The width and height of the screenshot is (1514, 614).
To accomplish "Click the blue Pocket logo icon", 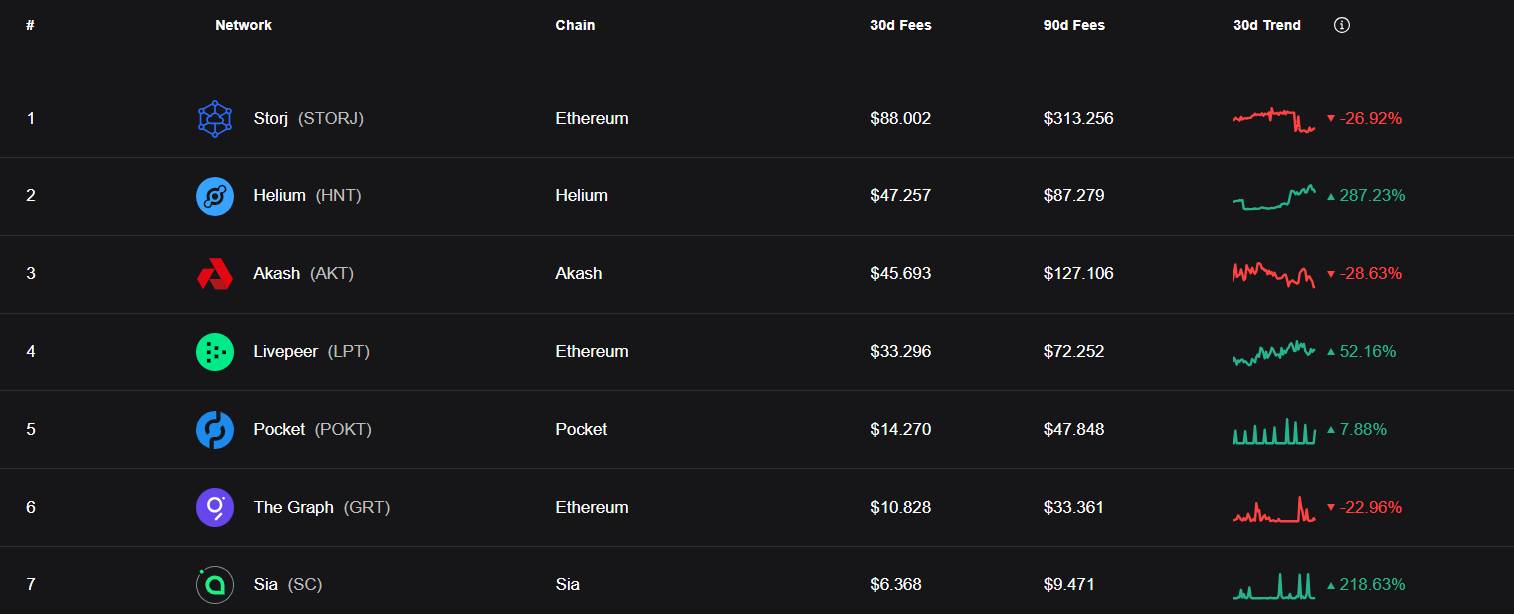I will 215,430.
